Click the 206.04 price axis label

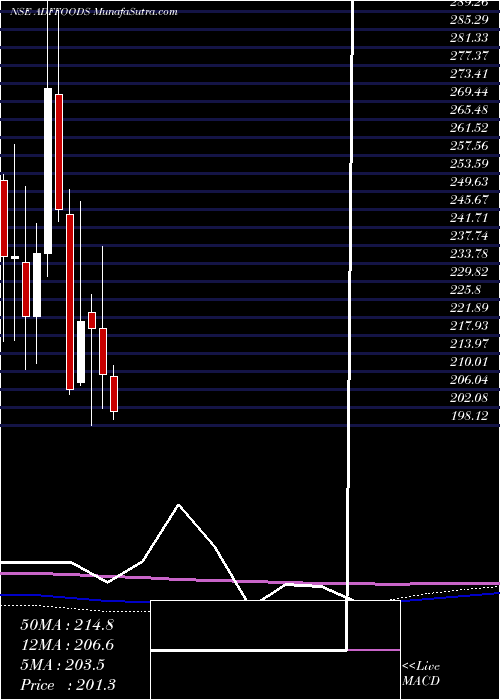point(469,379)
